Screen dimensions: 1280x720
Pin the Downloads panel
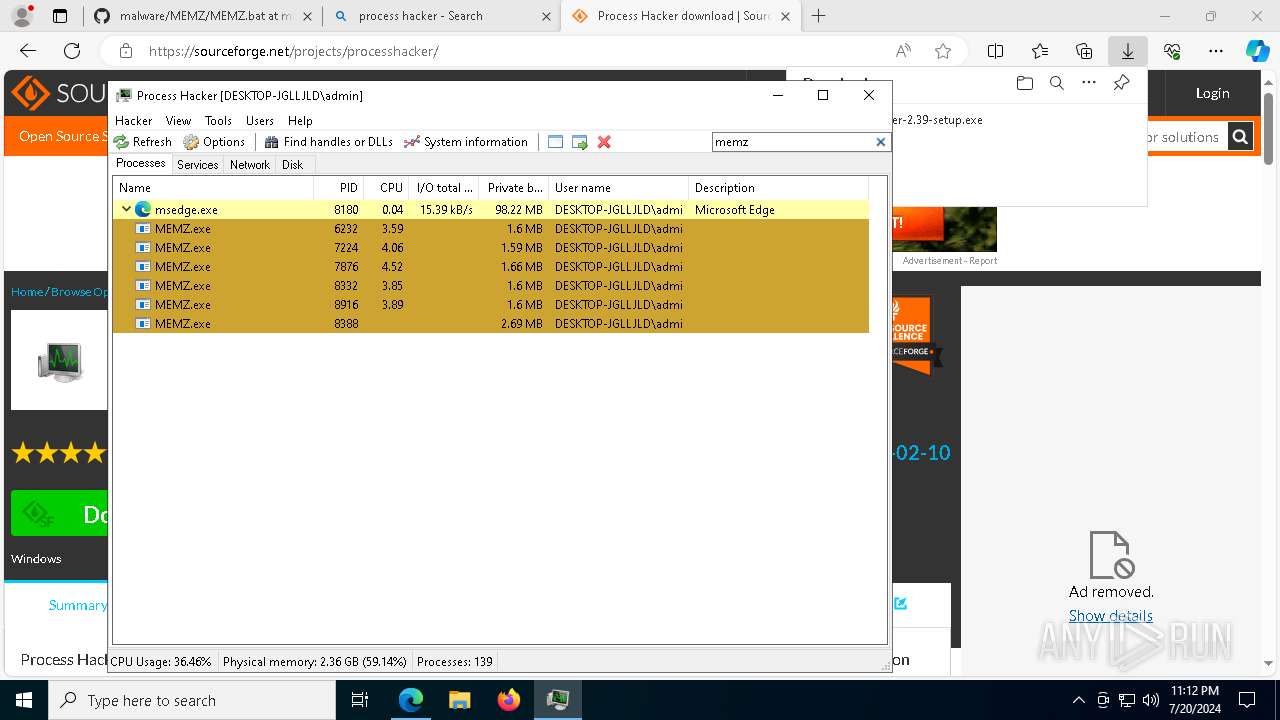click(x=1121, y=83)
